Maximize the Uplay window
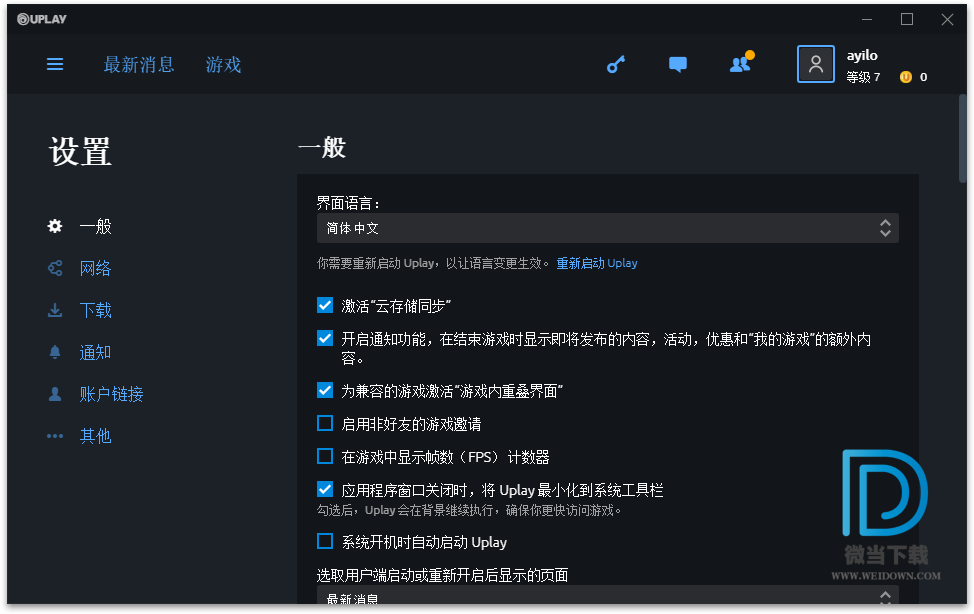Screen dimensions: 974x614 click(x=907, y=19)
